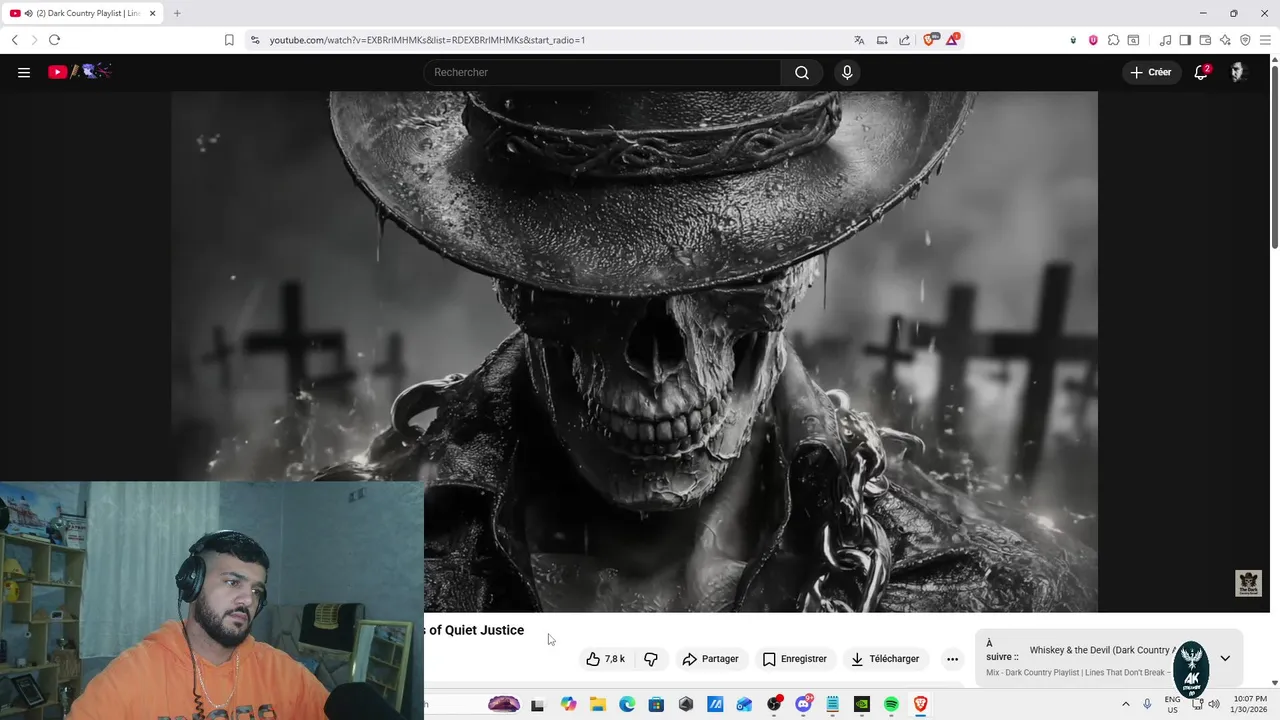The image size is (1280, 720).
Task: Reload the YouTube page
Action: click(55, 40)
